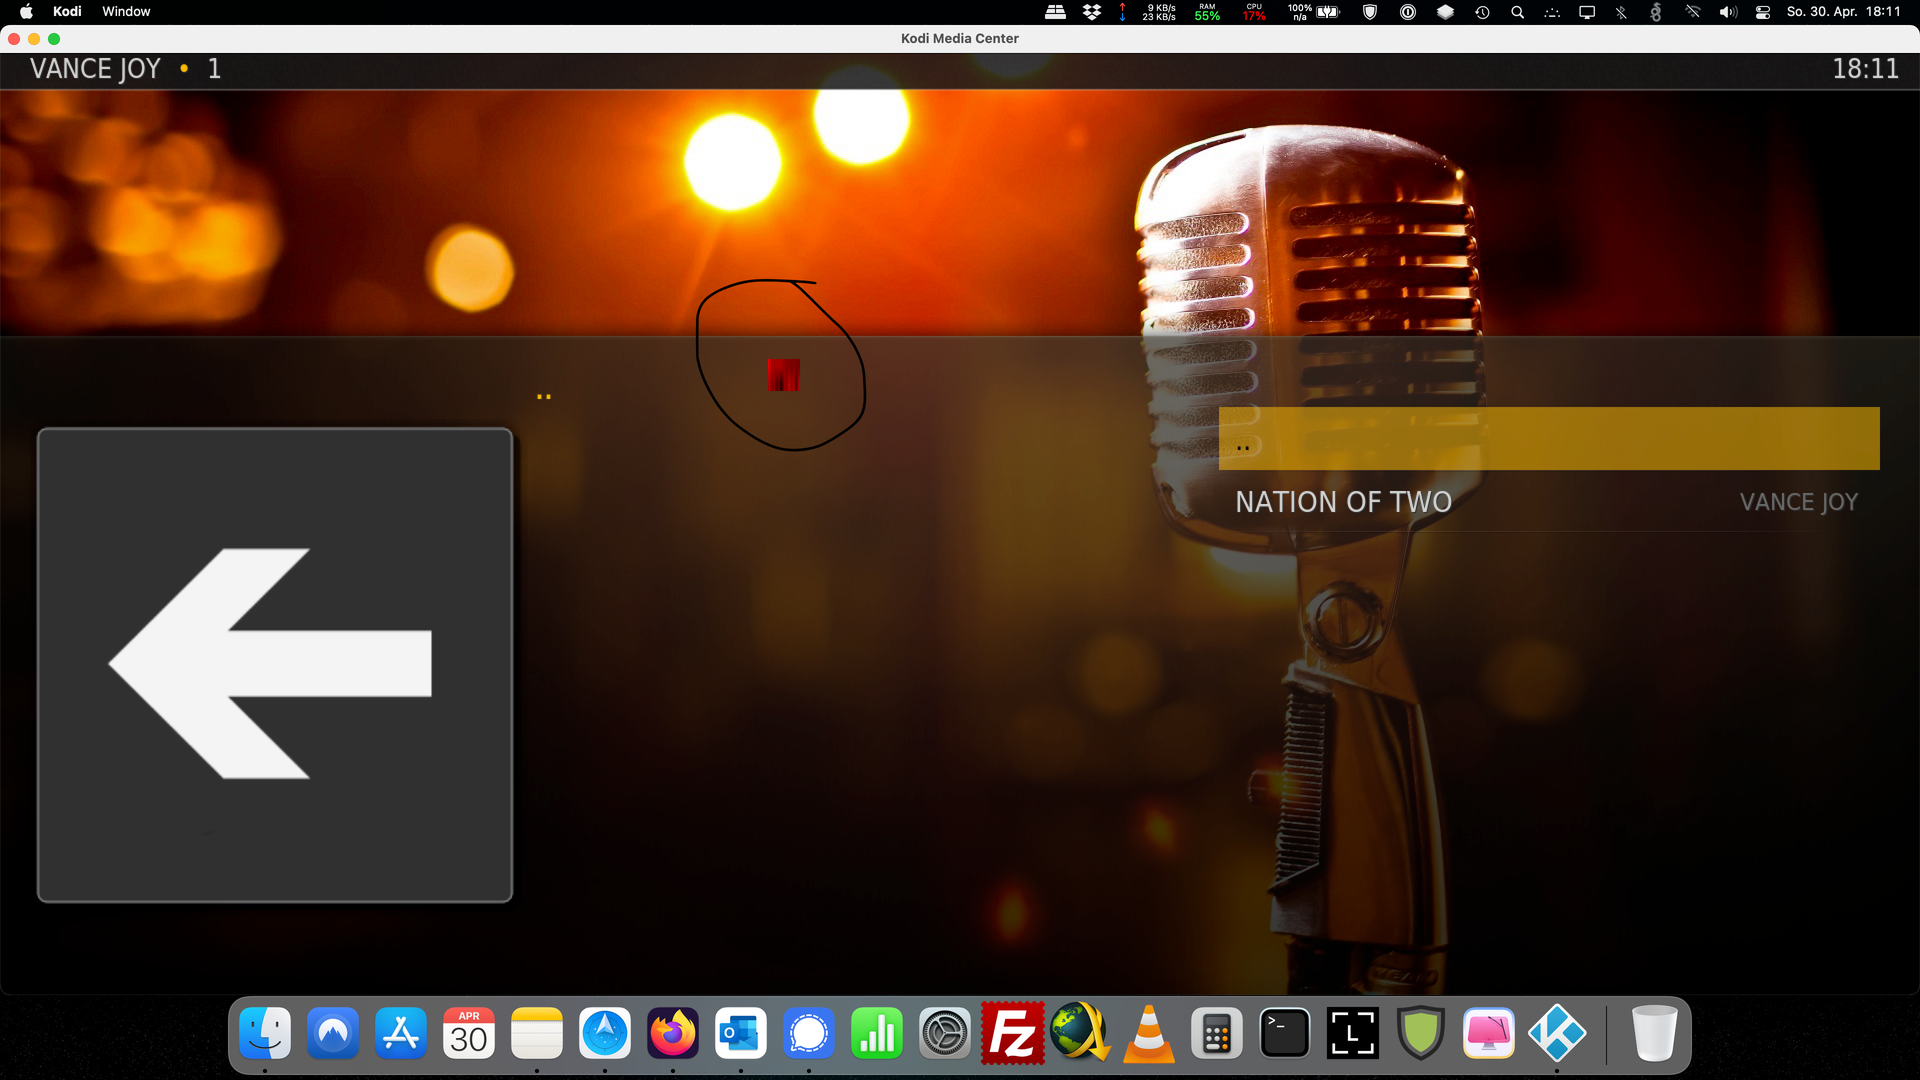Open the Kodi application menu

click(67, 12)
